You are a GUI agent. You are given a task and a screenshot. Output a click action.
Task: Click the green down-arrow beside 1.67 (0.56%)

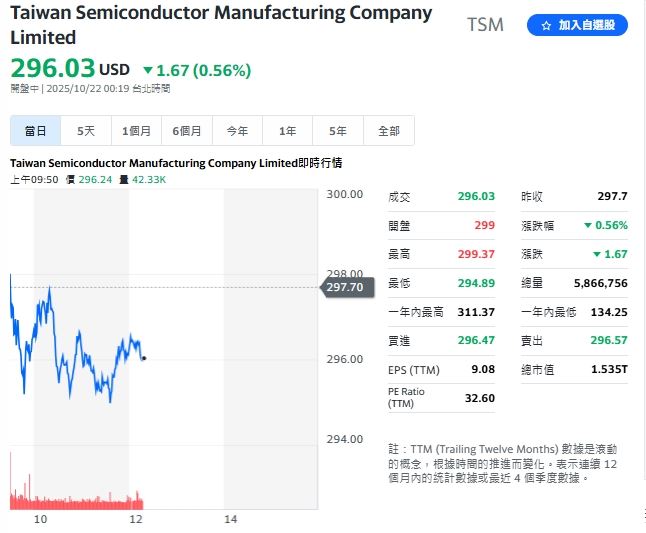click(x=148, y=71)
